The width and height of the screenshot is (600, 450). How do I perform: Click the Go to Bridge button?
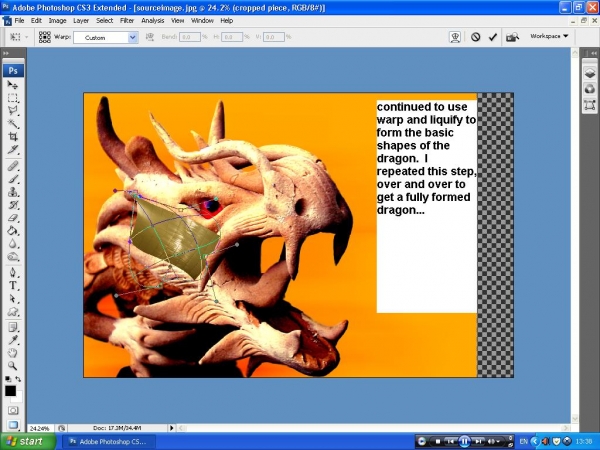(x=512, y=37)
